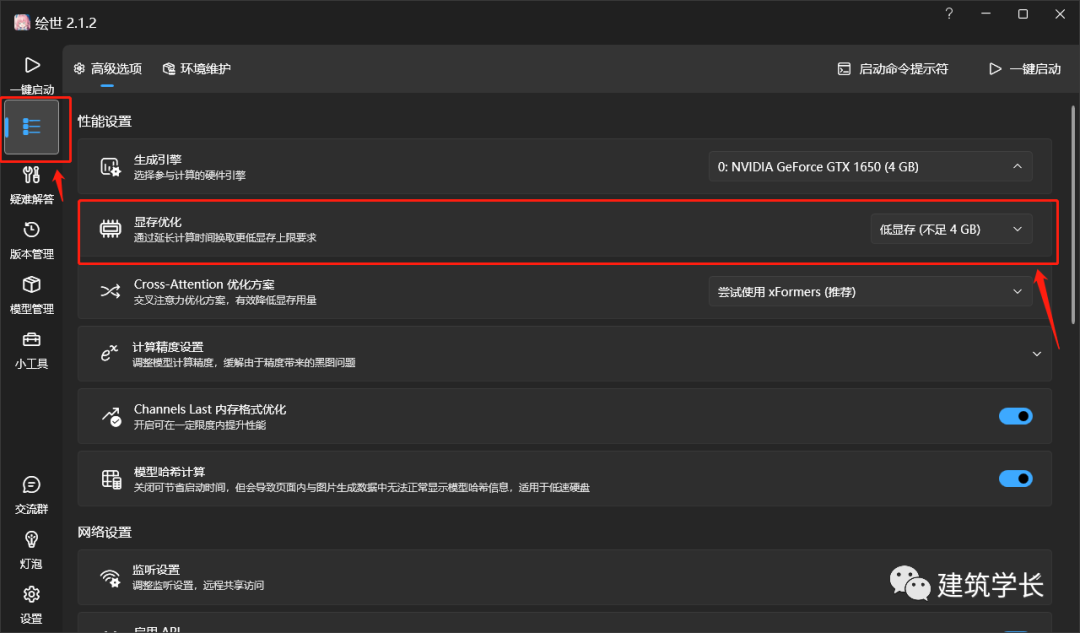Image resolution: width=1080 pixels, height=633 pixels.
Task: Disable 模型哈希计算
Action: pos(1015,478)
